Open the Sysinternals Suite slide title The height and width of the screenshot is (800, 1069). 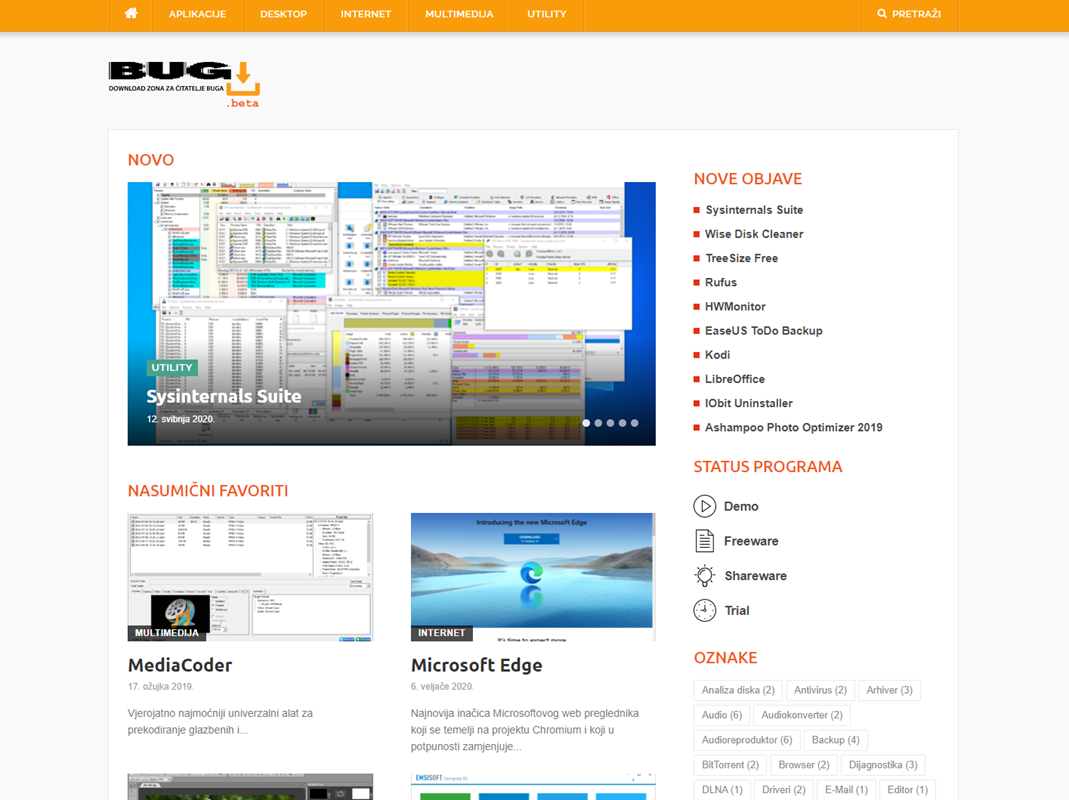click(224, 396)
